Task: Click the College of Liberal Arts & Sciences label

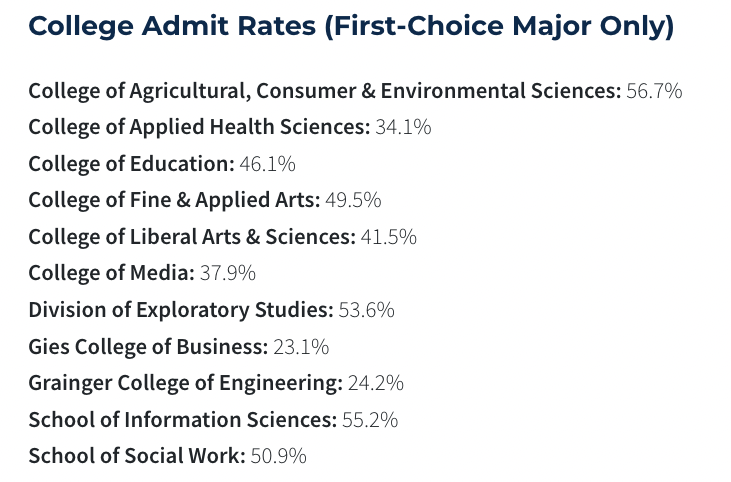Action: tap(191, 237)
